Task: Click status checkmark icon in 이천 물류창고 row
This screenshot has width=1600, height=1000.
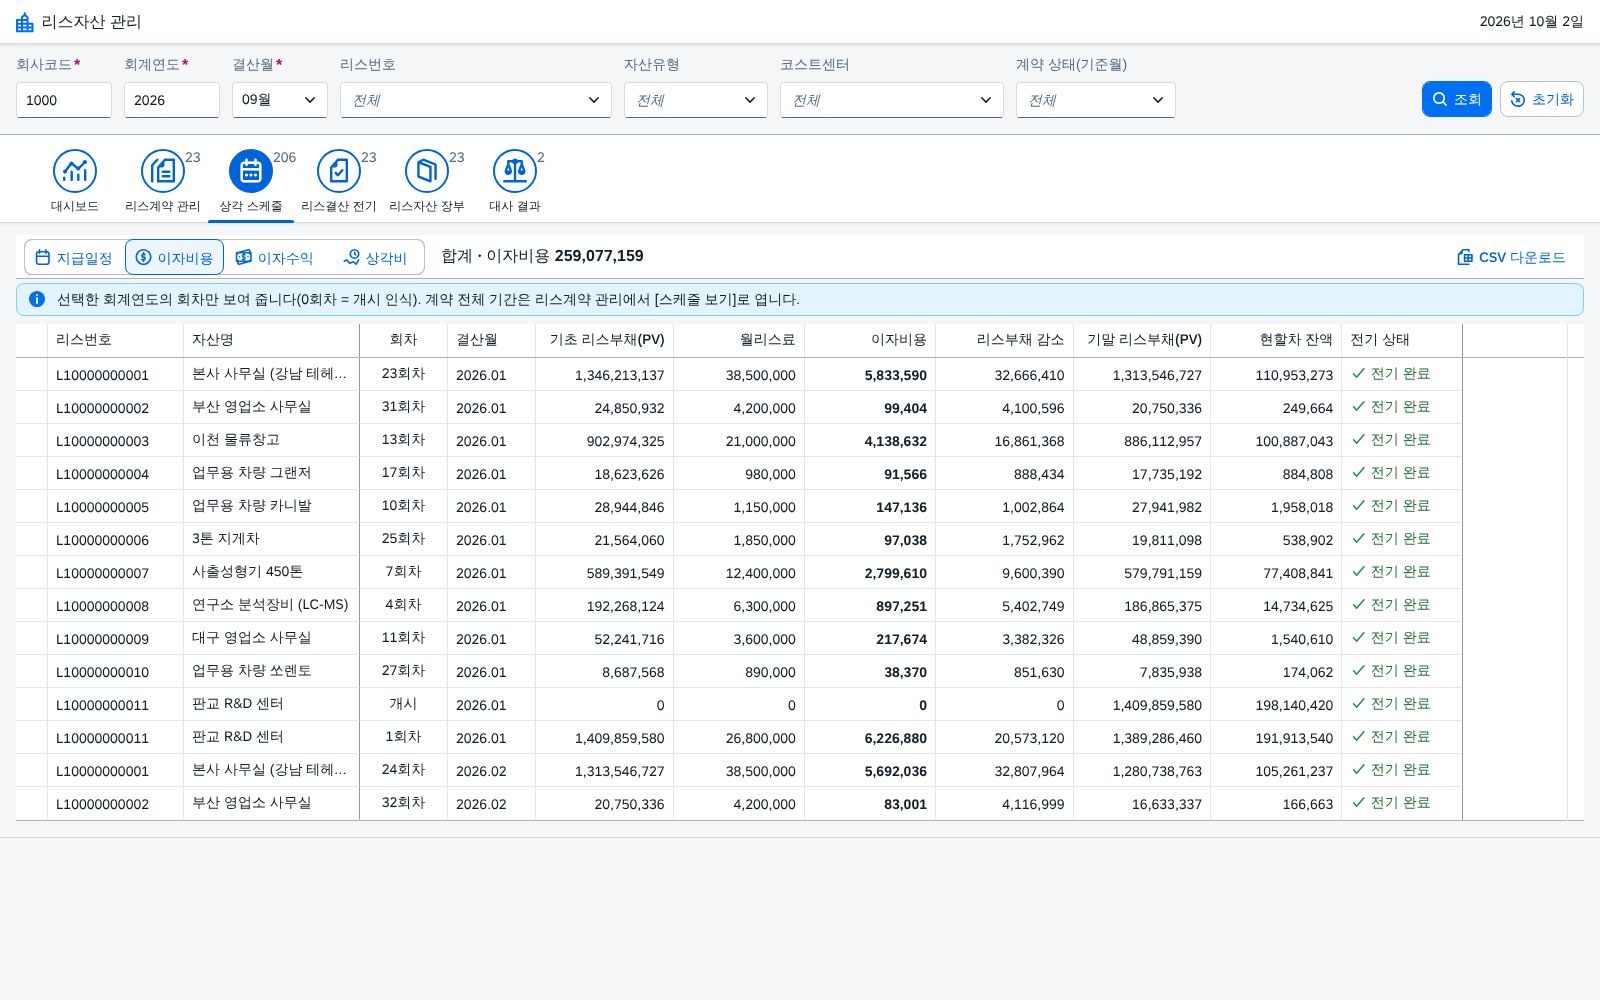Action: point(1358,439)
